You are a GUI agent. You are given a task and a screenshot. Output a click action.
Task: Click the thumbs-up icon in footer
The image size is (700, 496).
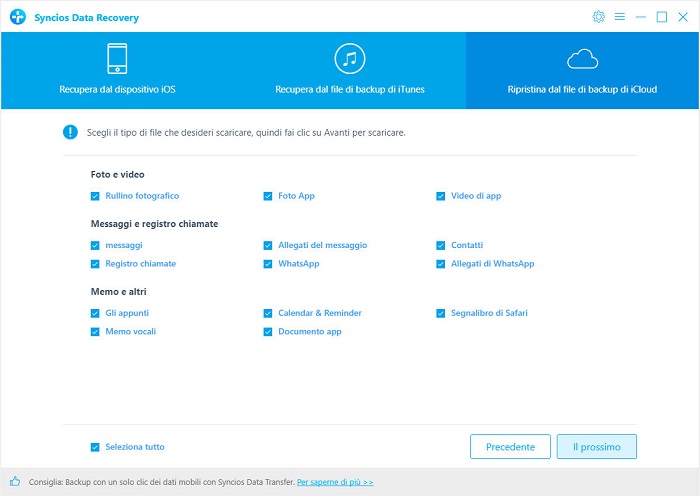coord(15,481)
